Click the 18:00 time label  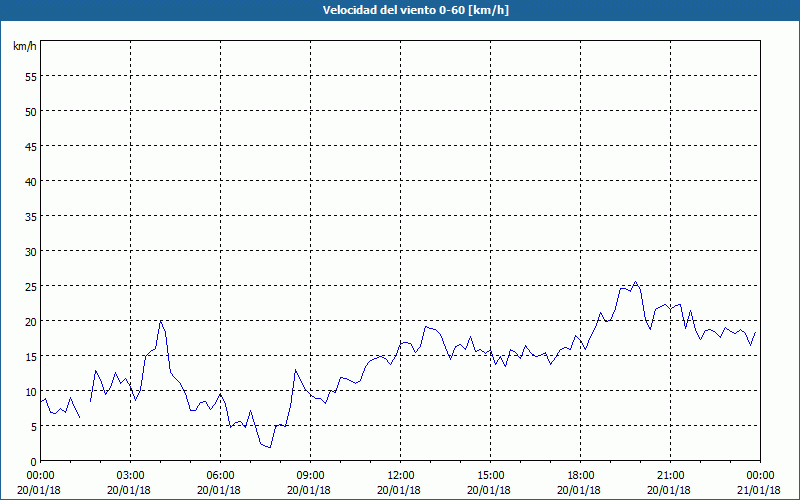tap(581, 476)
